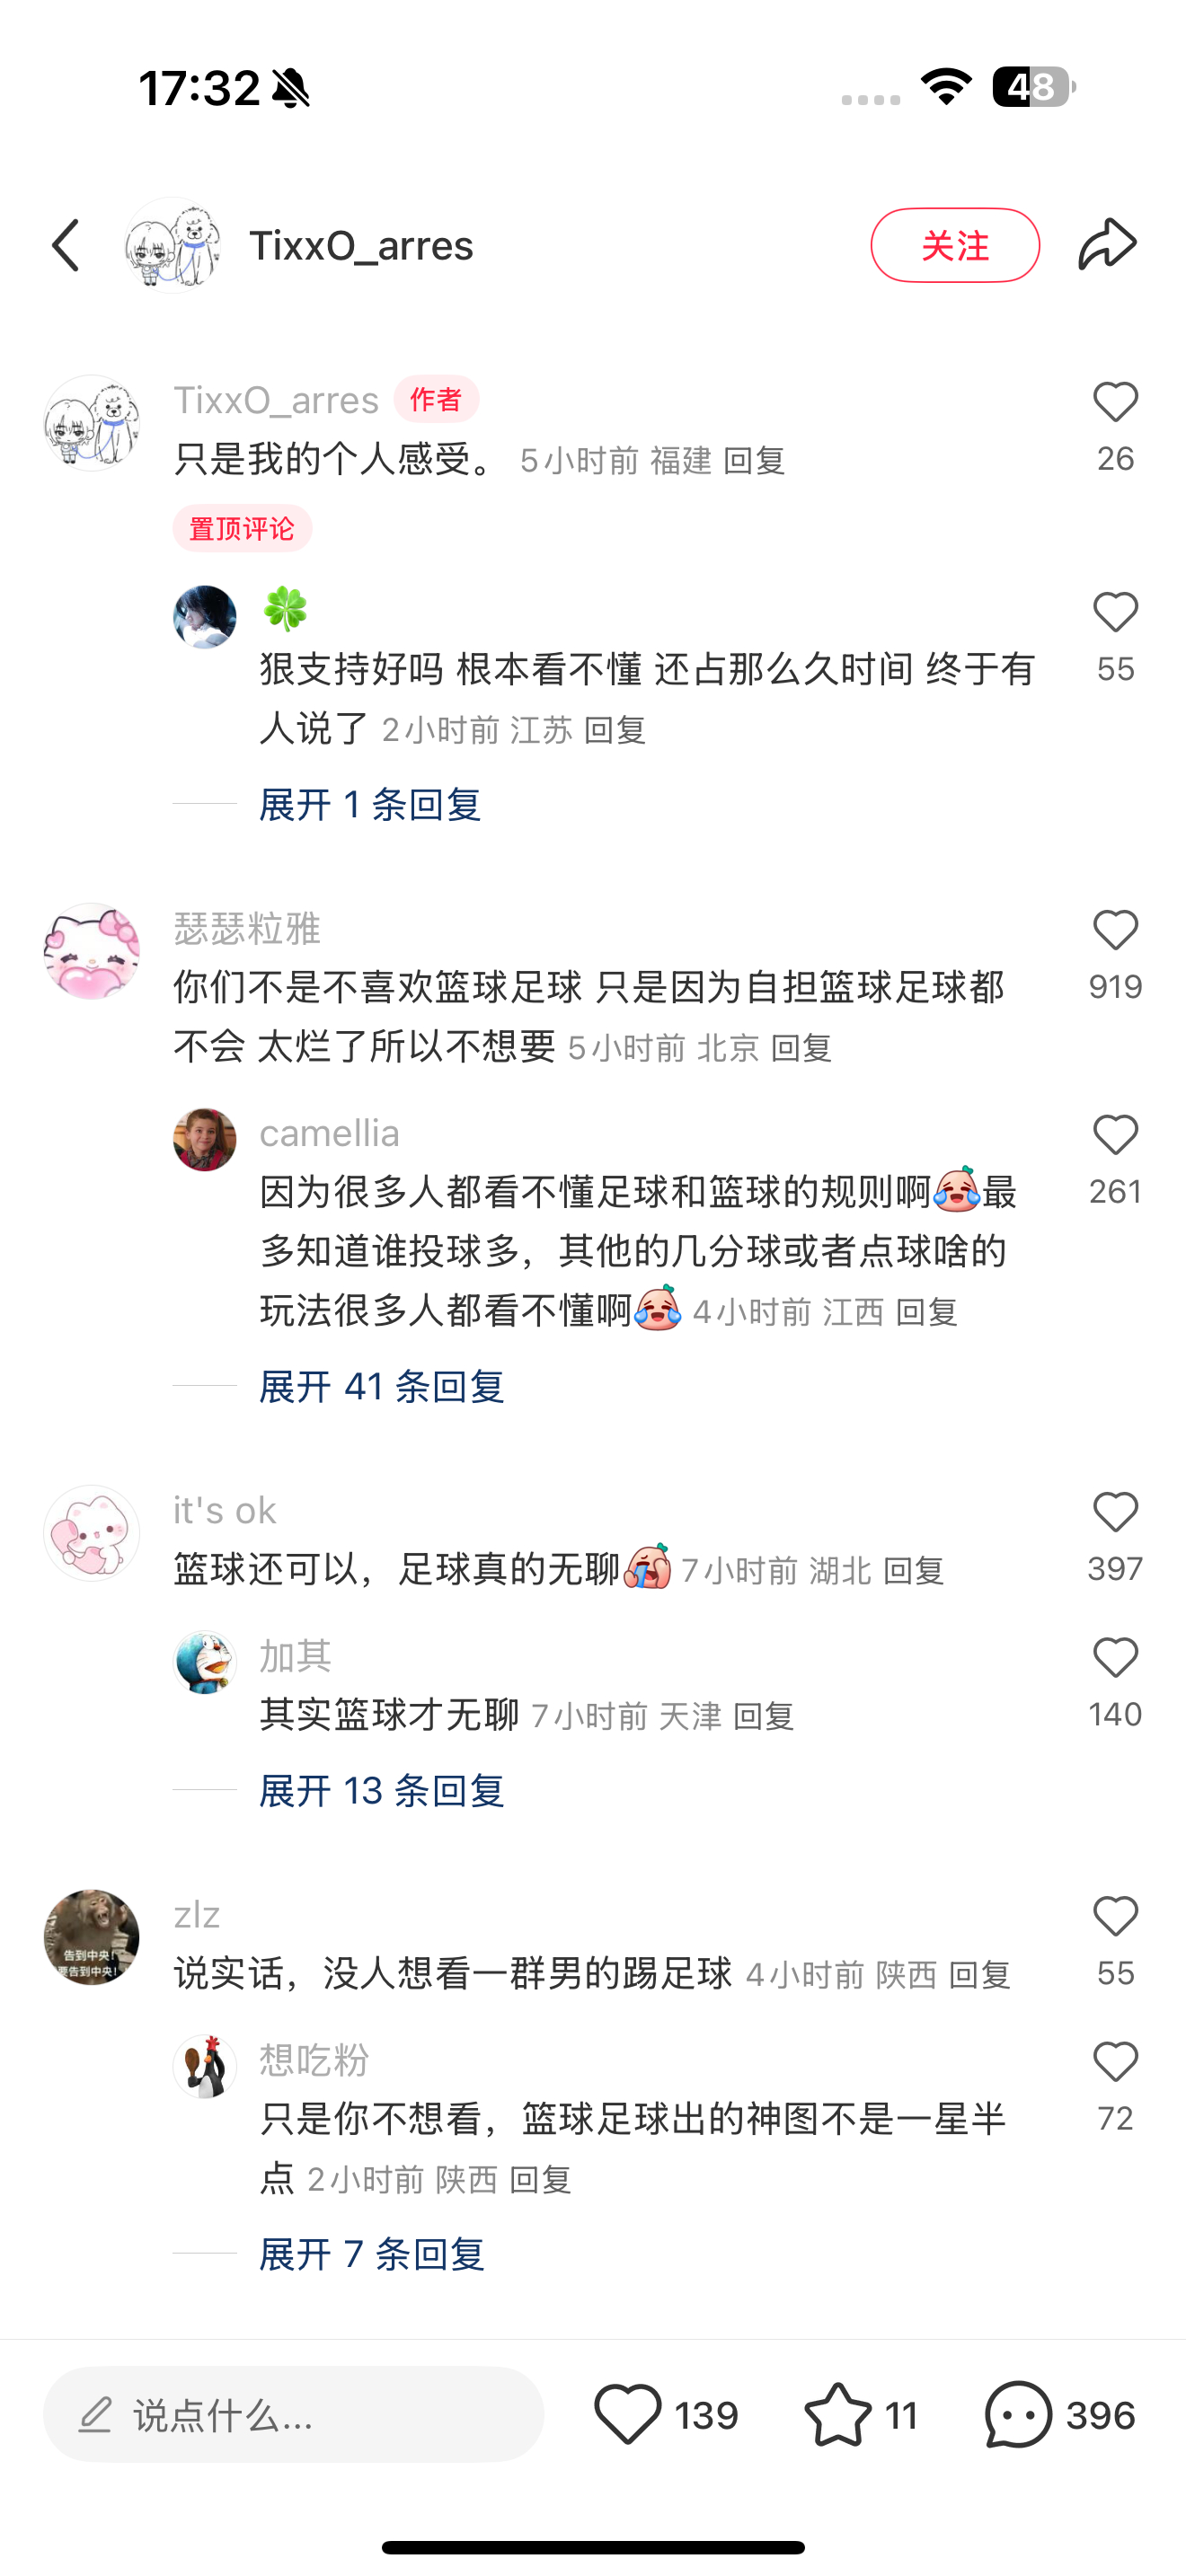Expand 13 replies under 加其

click(x=381, y=1791)
